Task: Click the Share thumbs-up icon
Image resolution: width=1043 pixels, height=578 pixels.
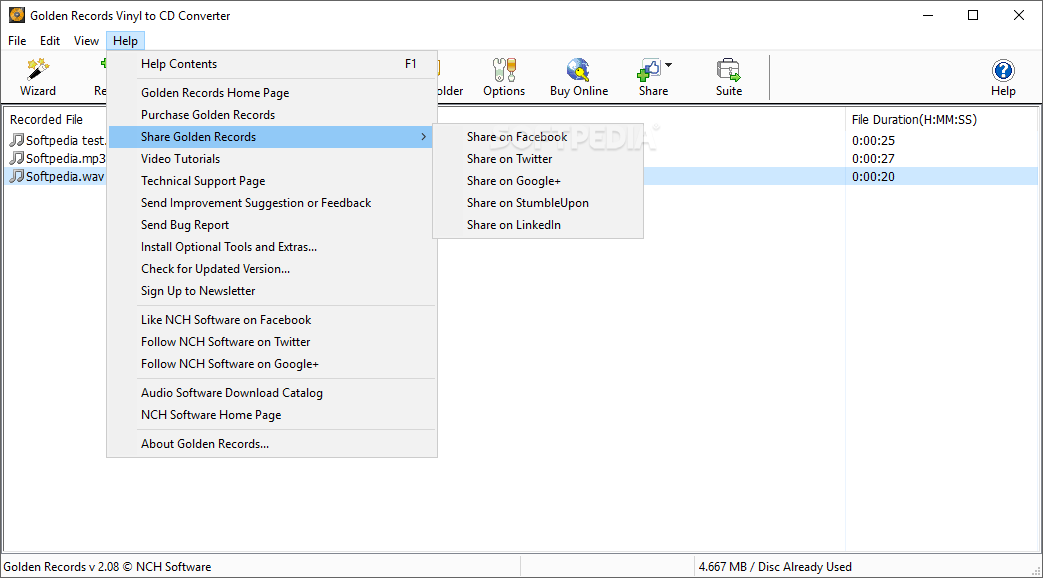Action: tap(649, 69)
